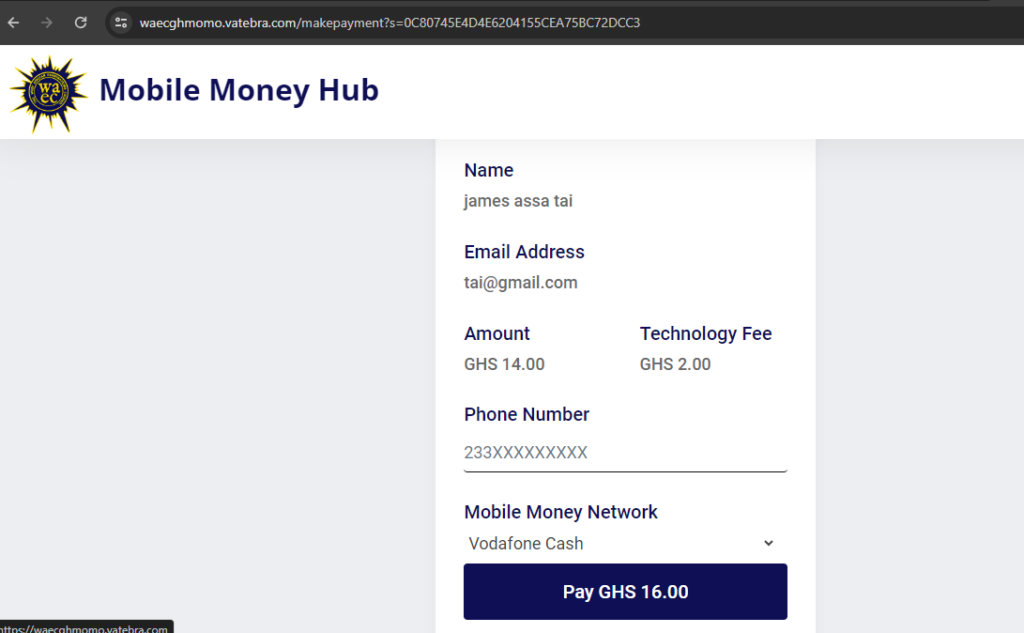Reload the payment page

point(80,23)
